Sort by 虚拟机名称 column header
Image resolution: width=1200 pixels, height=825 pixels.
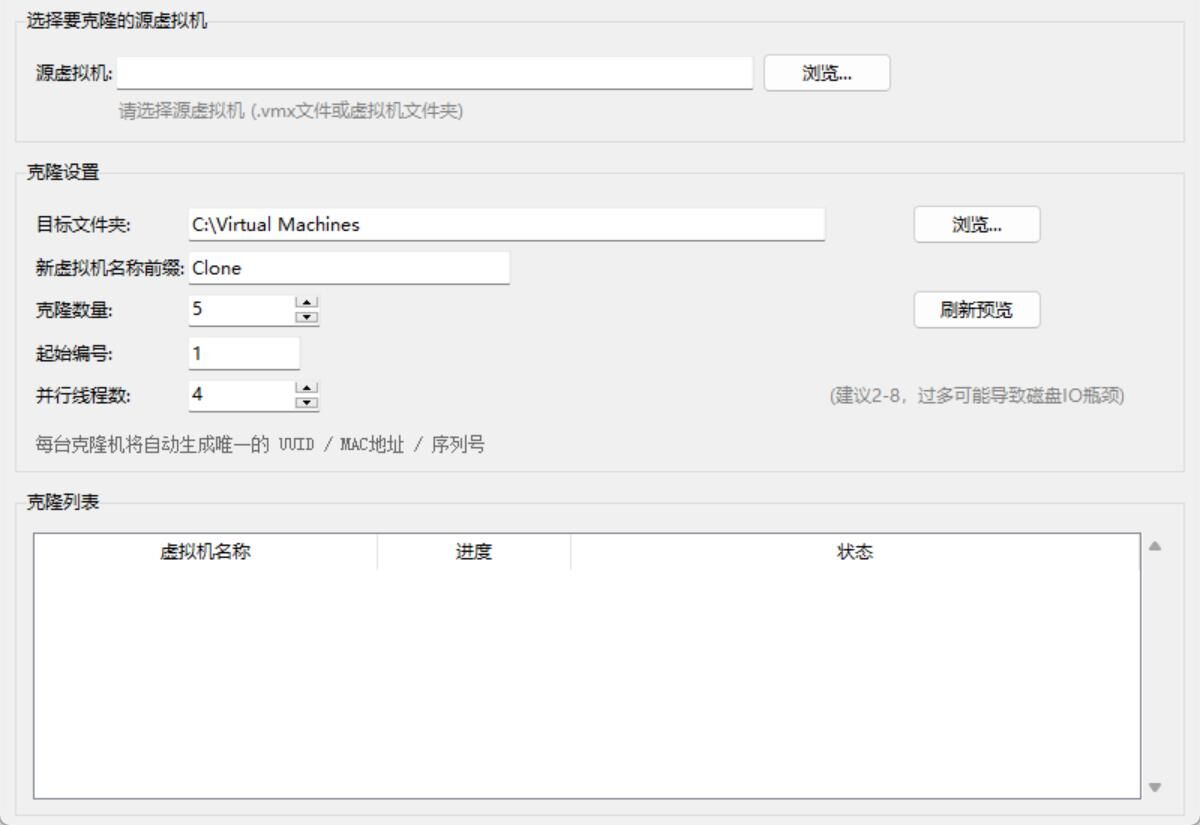pos(205,552)
